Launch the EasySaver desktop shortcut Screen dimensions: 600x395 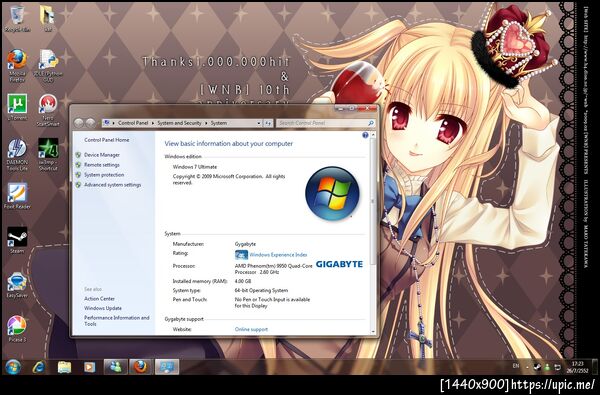click(x=17, y=285)
